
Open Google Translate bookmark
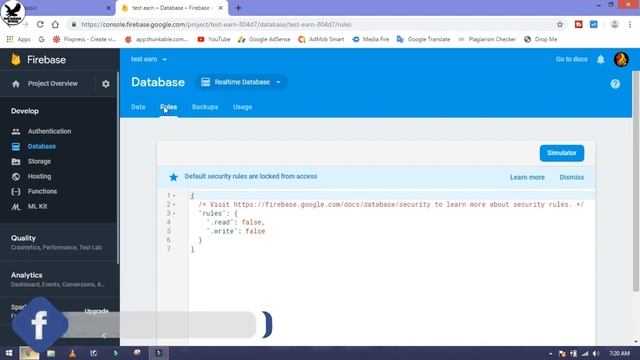tap(423, 39)
